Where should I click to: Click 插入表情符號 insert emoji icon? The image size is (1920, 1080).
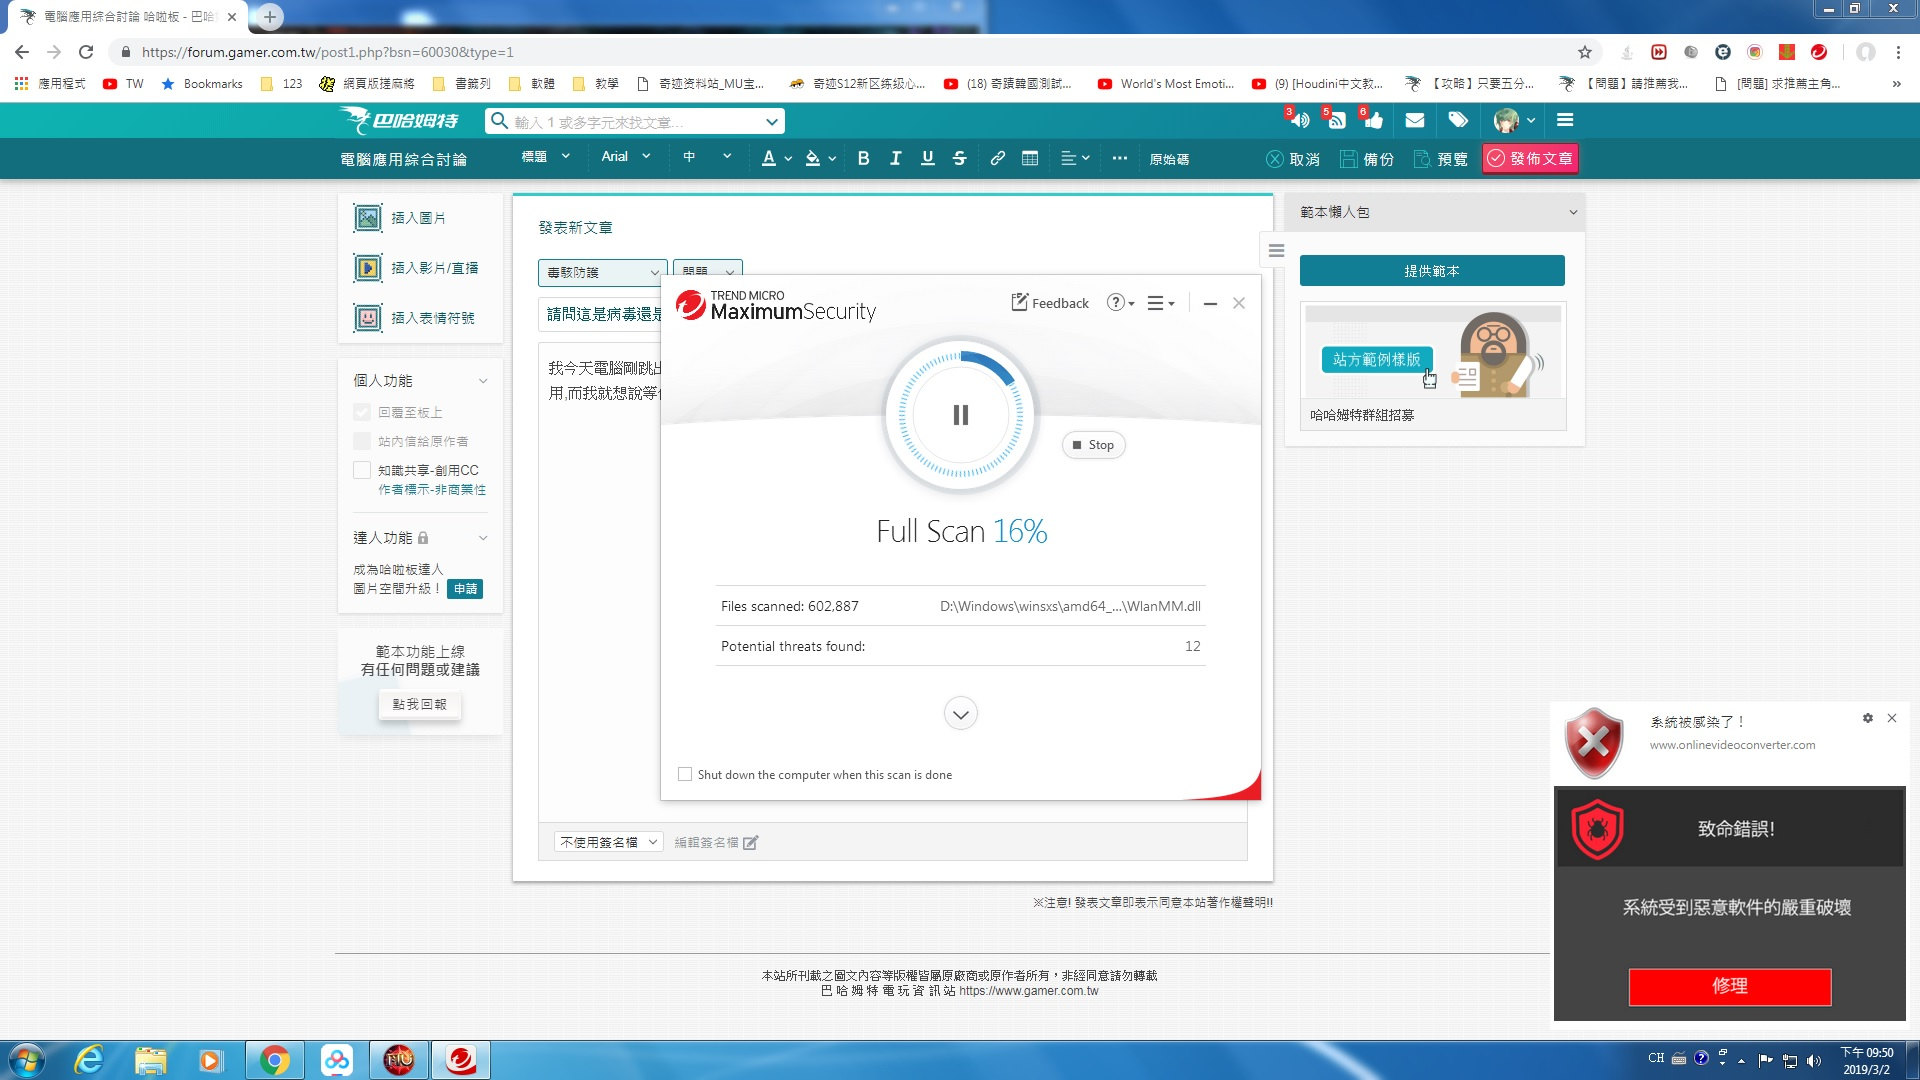coord(368,317)
